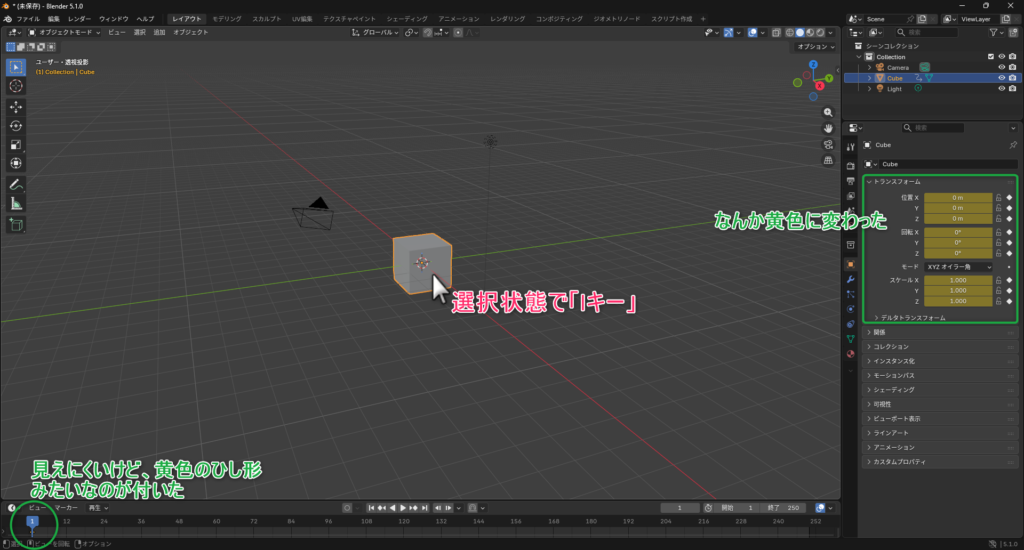1024x550 pixels.
Task: Click the Scale X value field
Action: tap(957, 279)
